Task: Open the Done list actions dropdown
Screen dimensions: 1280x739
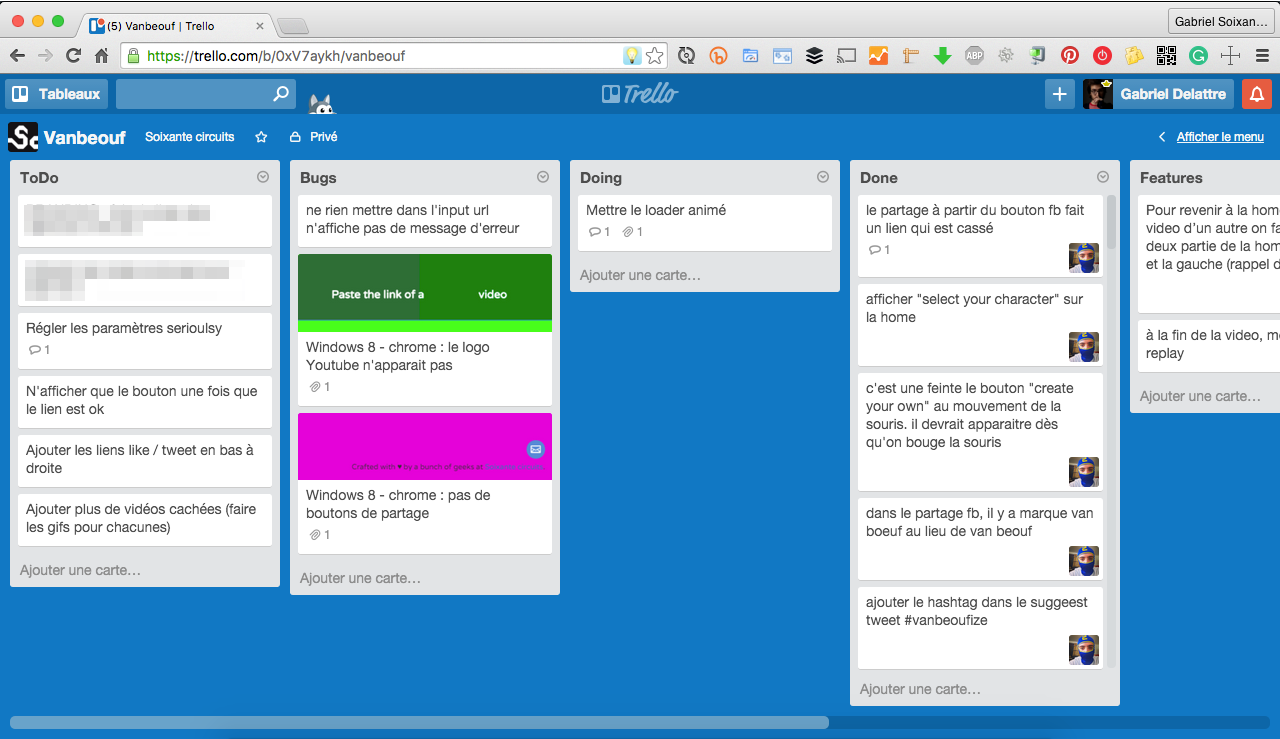Action: (x=1103, y=177)
